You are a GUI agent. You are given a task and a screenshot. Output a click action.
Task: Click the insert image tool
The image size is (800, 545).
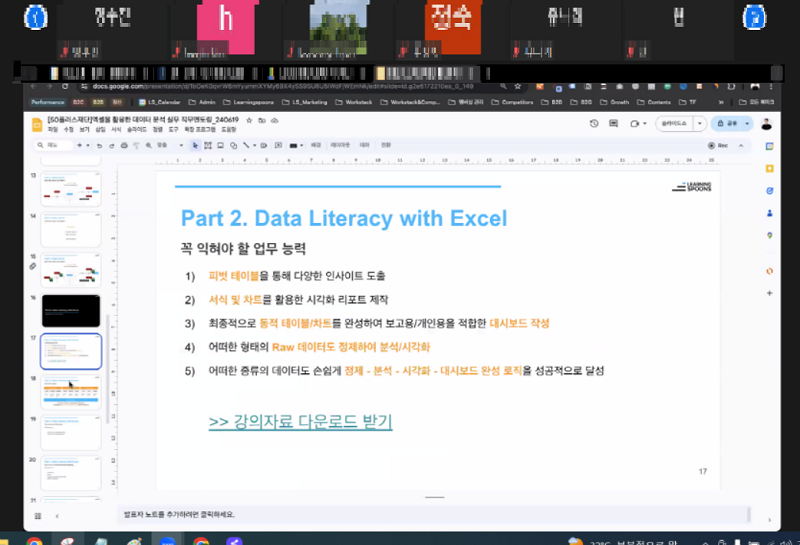coord(220,145)
